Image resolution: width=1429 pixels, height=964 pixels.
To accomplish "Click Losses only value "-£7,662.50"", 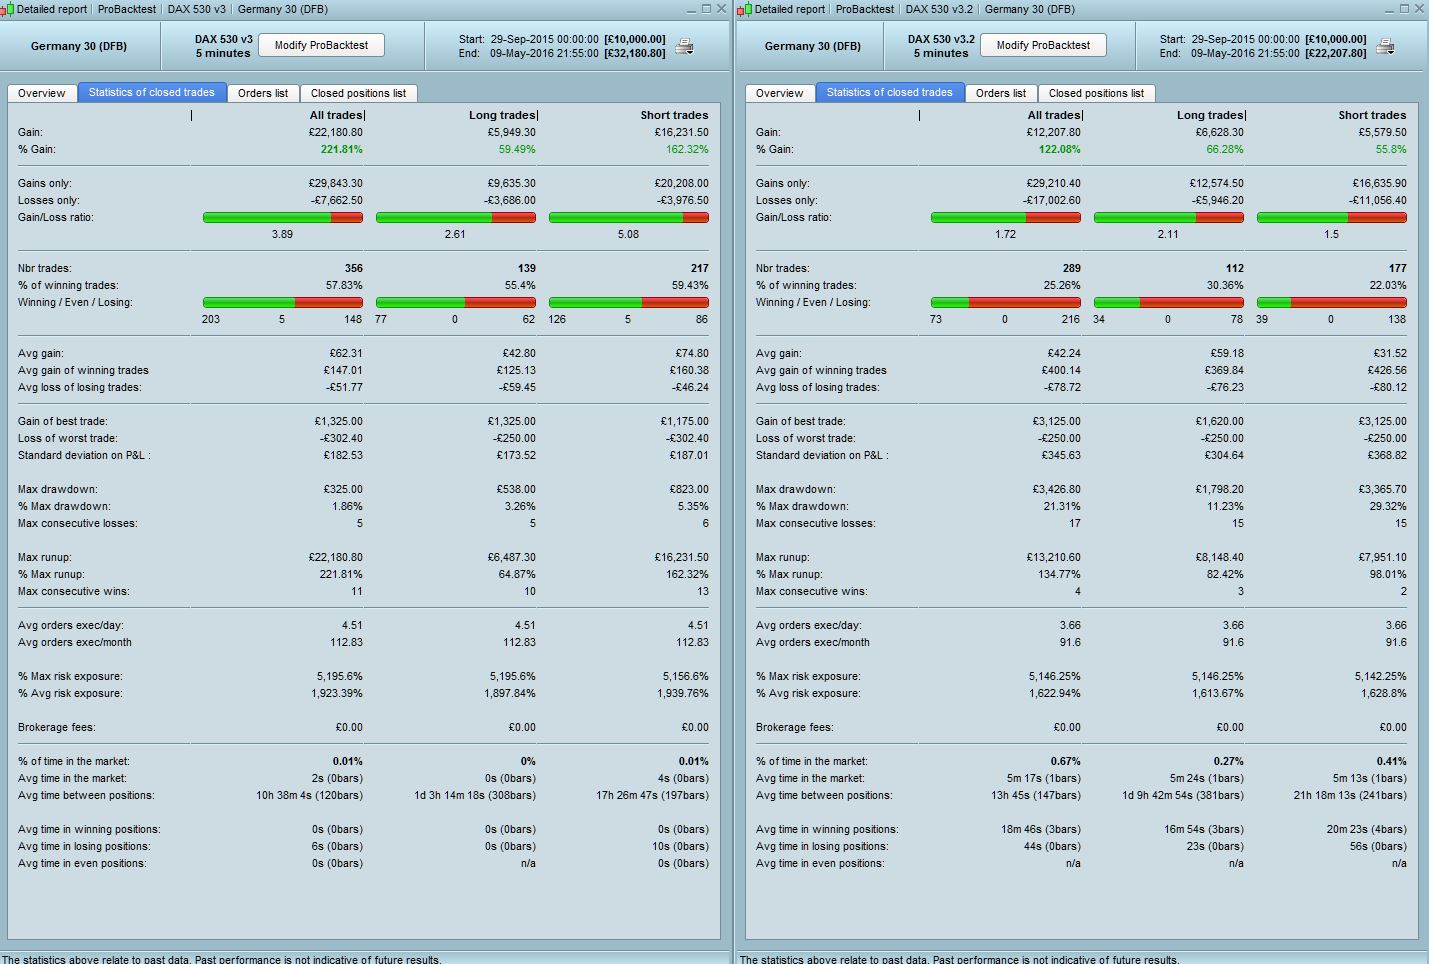I will click(336, 200).
